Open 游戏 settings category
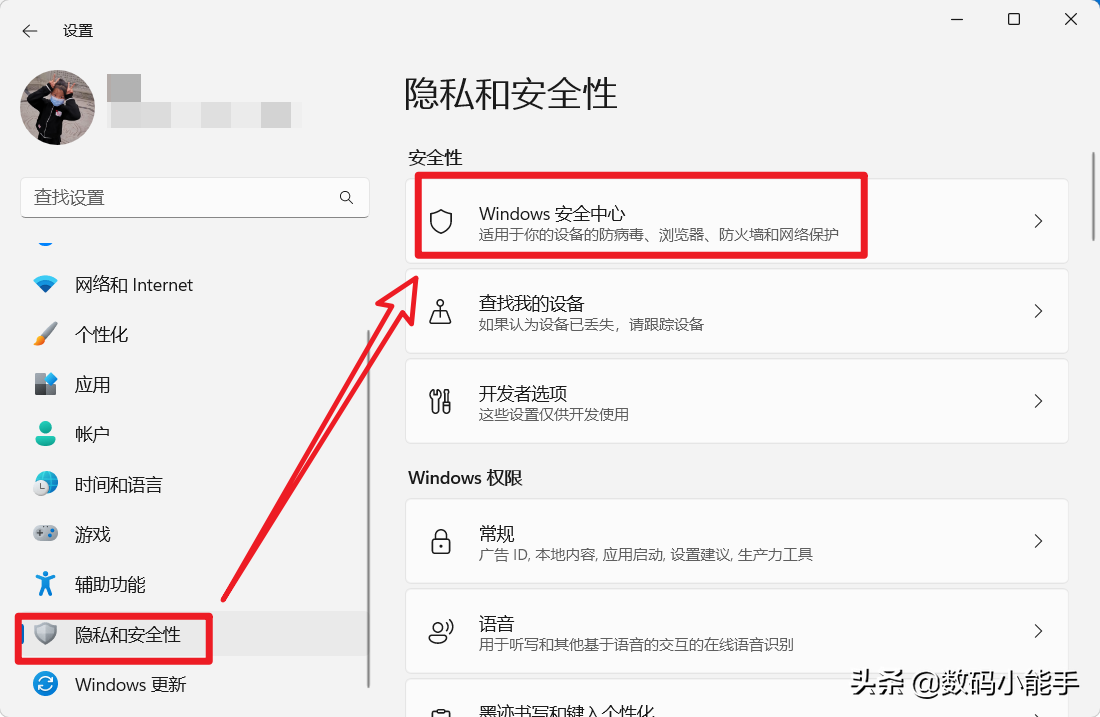This screenshot has height=717, width=1100. 194,535
